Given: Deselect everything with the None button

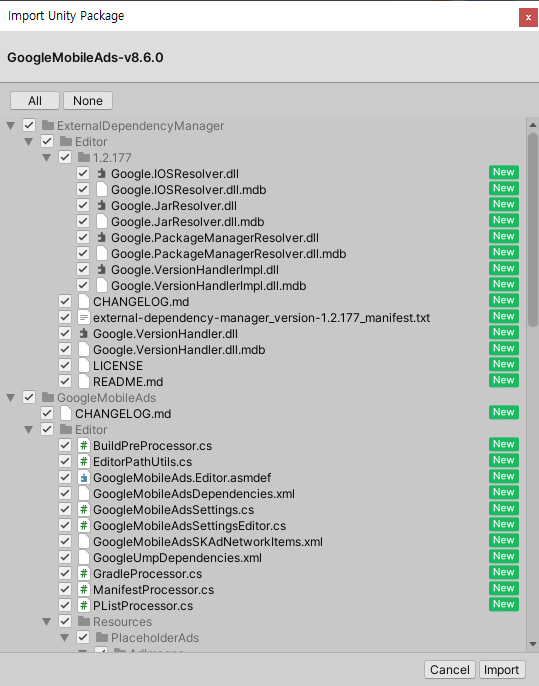Looking at the screenshot, I should click(x=88, y=101).
